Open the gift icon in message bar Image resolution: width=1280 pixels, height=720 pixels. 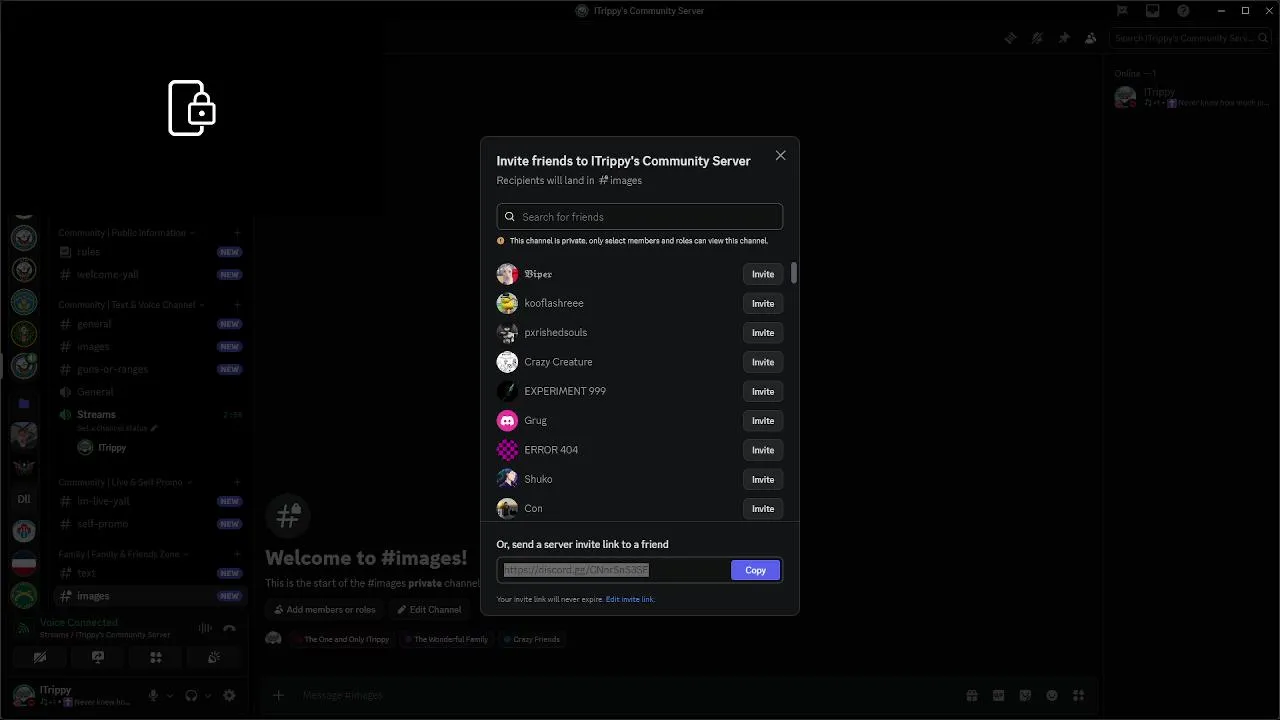click(x=971, y=695)
